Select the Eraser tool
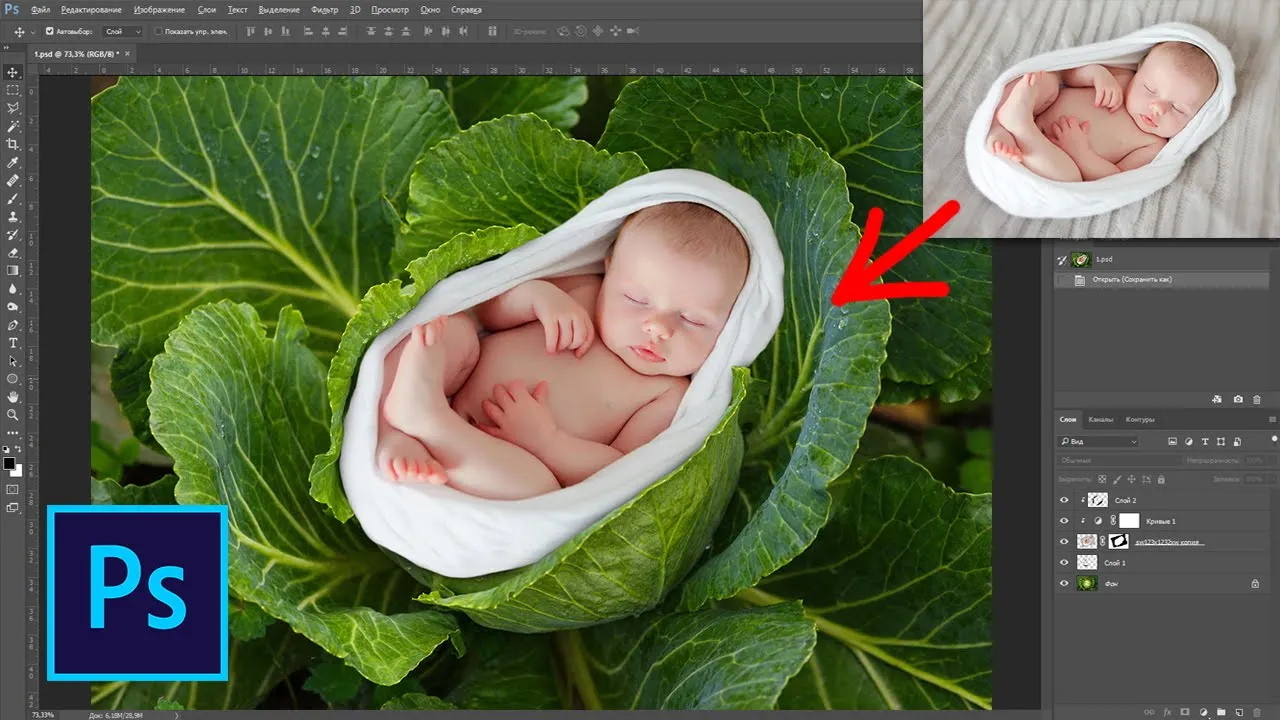Image resolution: width=1280 pixels, height=720 pixels. click(x=13, y=253)
